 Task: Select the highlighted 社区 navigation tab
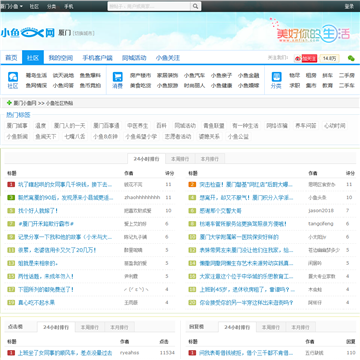[33, 58]
